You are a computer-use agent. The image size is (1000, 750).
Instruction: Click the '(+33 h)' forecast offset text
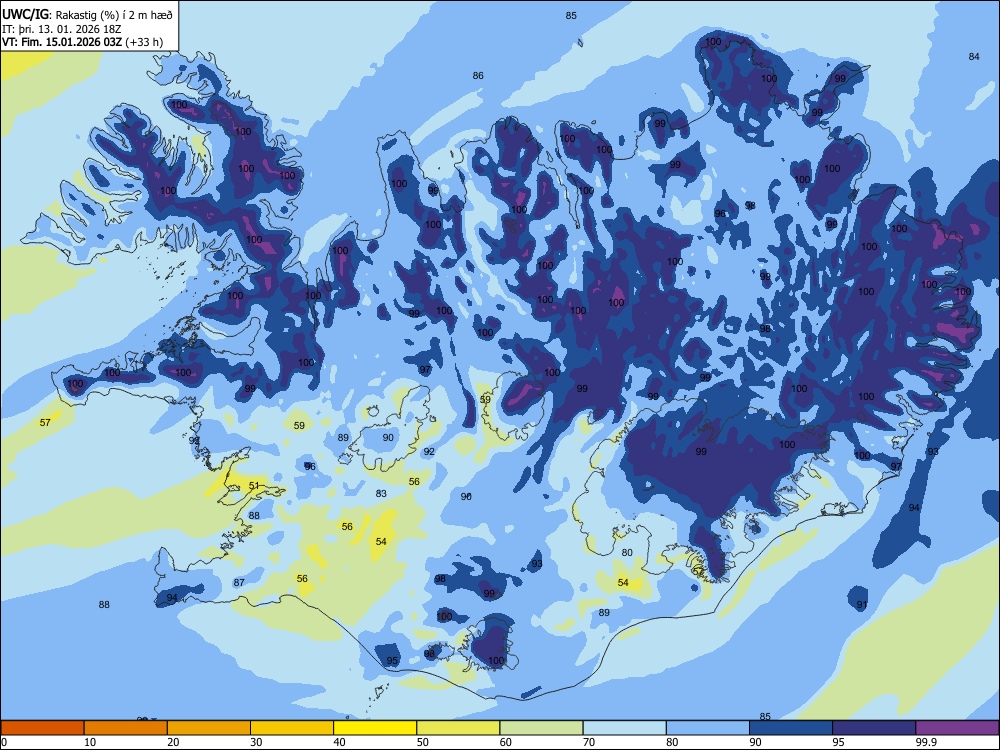(x=144, y=42)
